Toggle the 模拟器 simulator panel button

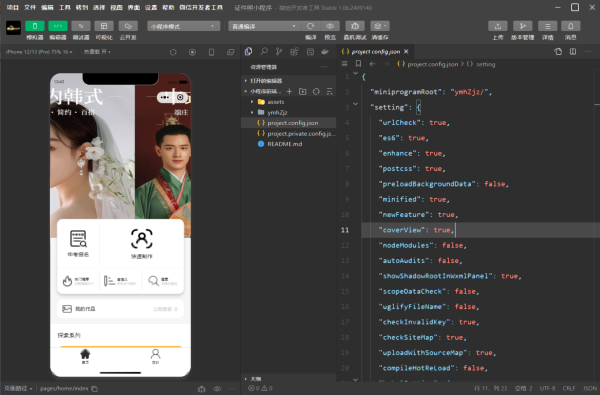[x=35, y=26]
